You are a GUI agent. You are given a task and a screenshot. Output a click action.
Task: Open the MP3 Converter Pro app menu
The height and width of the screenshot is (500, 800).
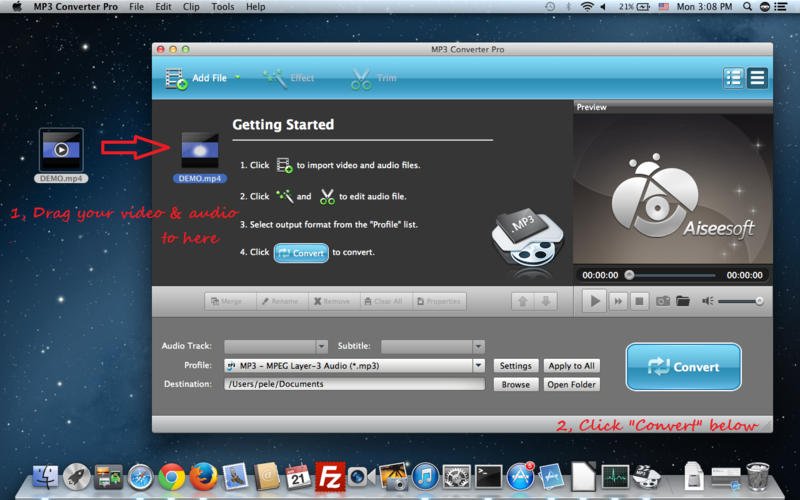[76, 7]
